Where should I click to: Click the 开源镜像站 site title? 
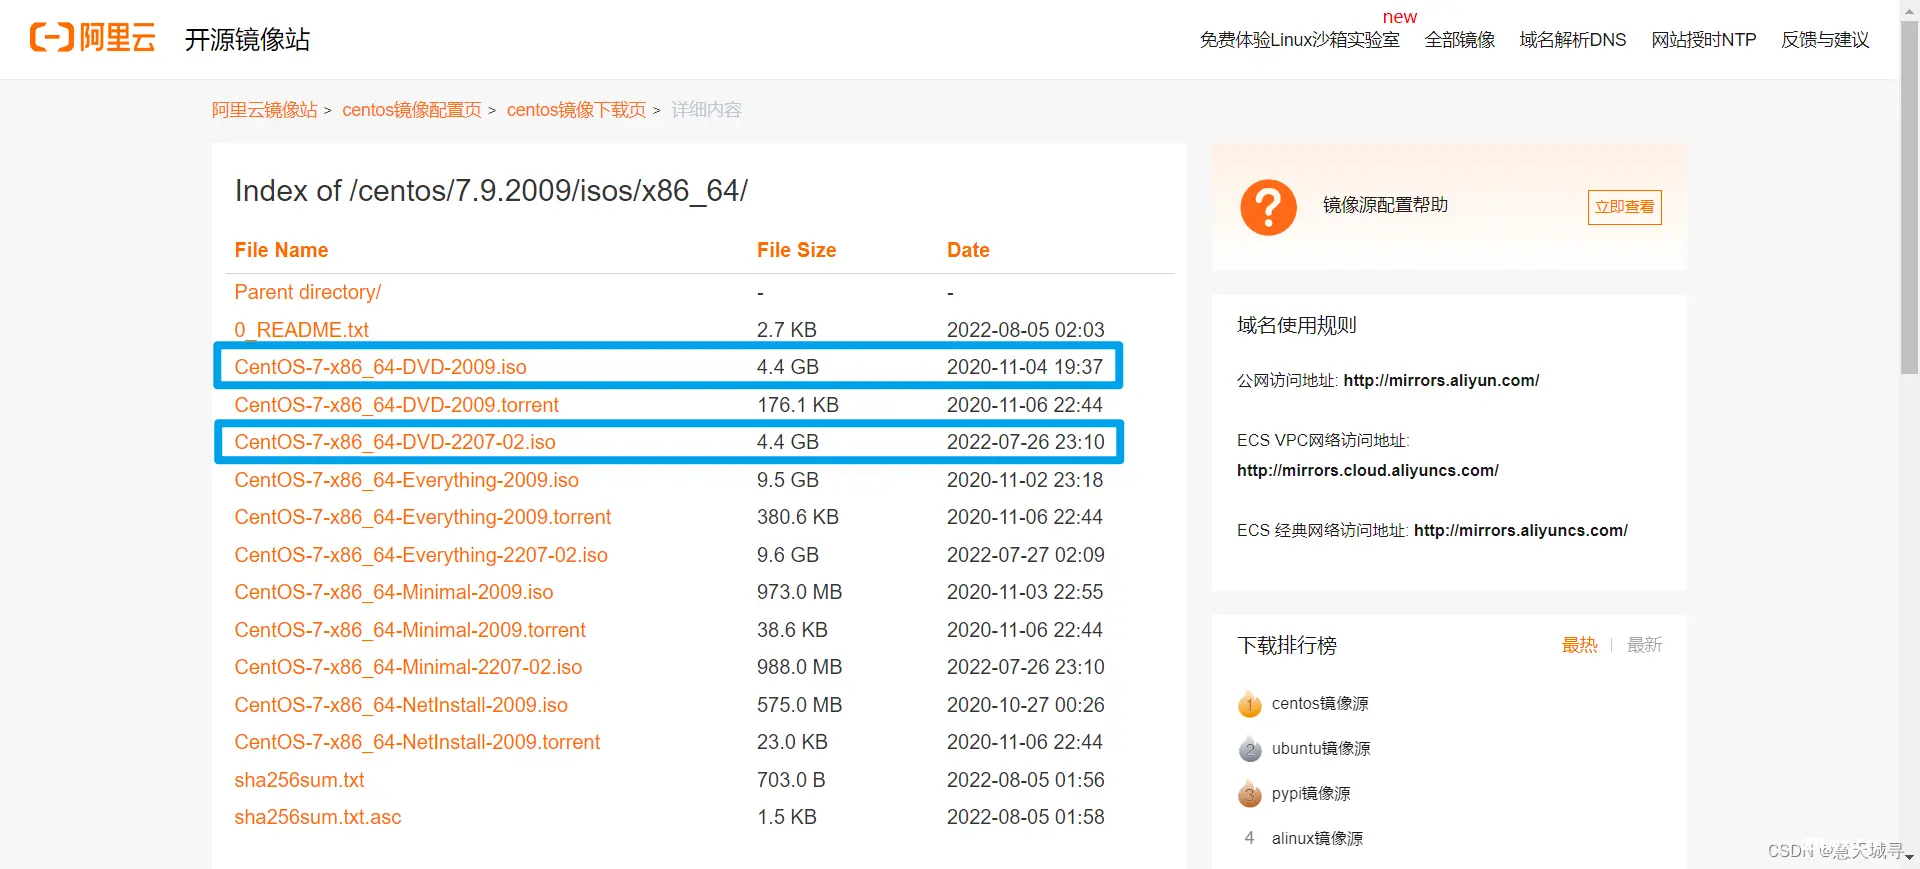tap(247, 39)
